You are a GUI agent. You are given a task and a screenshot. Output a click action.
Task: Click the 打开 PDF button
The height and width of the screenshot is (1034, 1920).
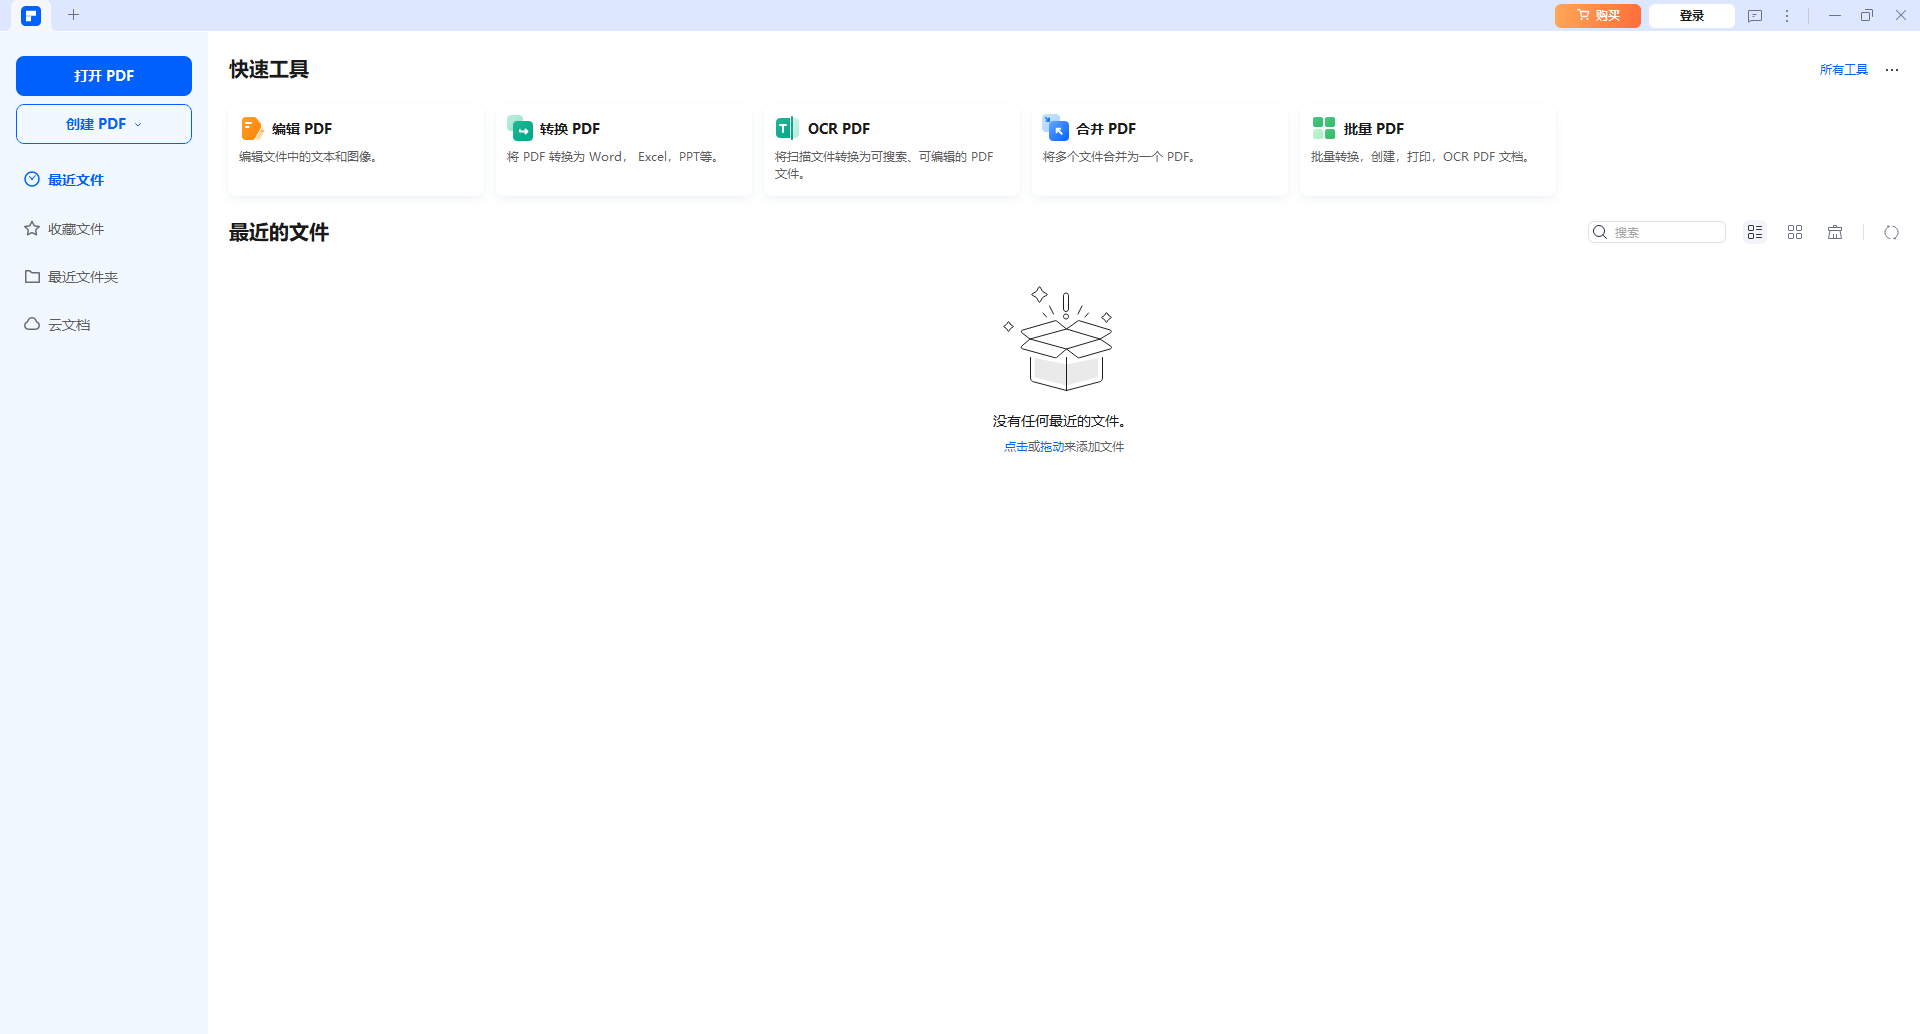(104, 76)
